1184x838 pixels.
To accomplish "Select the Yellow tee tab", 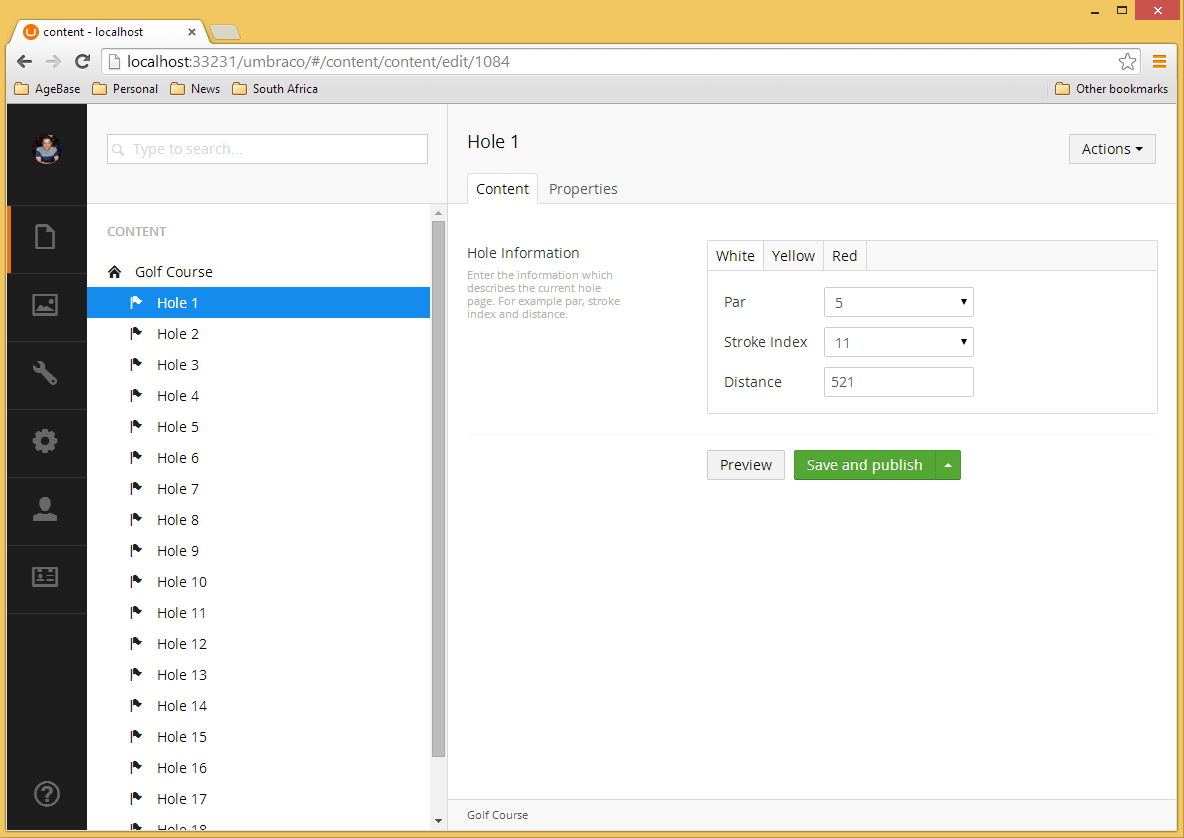I will coord(793,256).
